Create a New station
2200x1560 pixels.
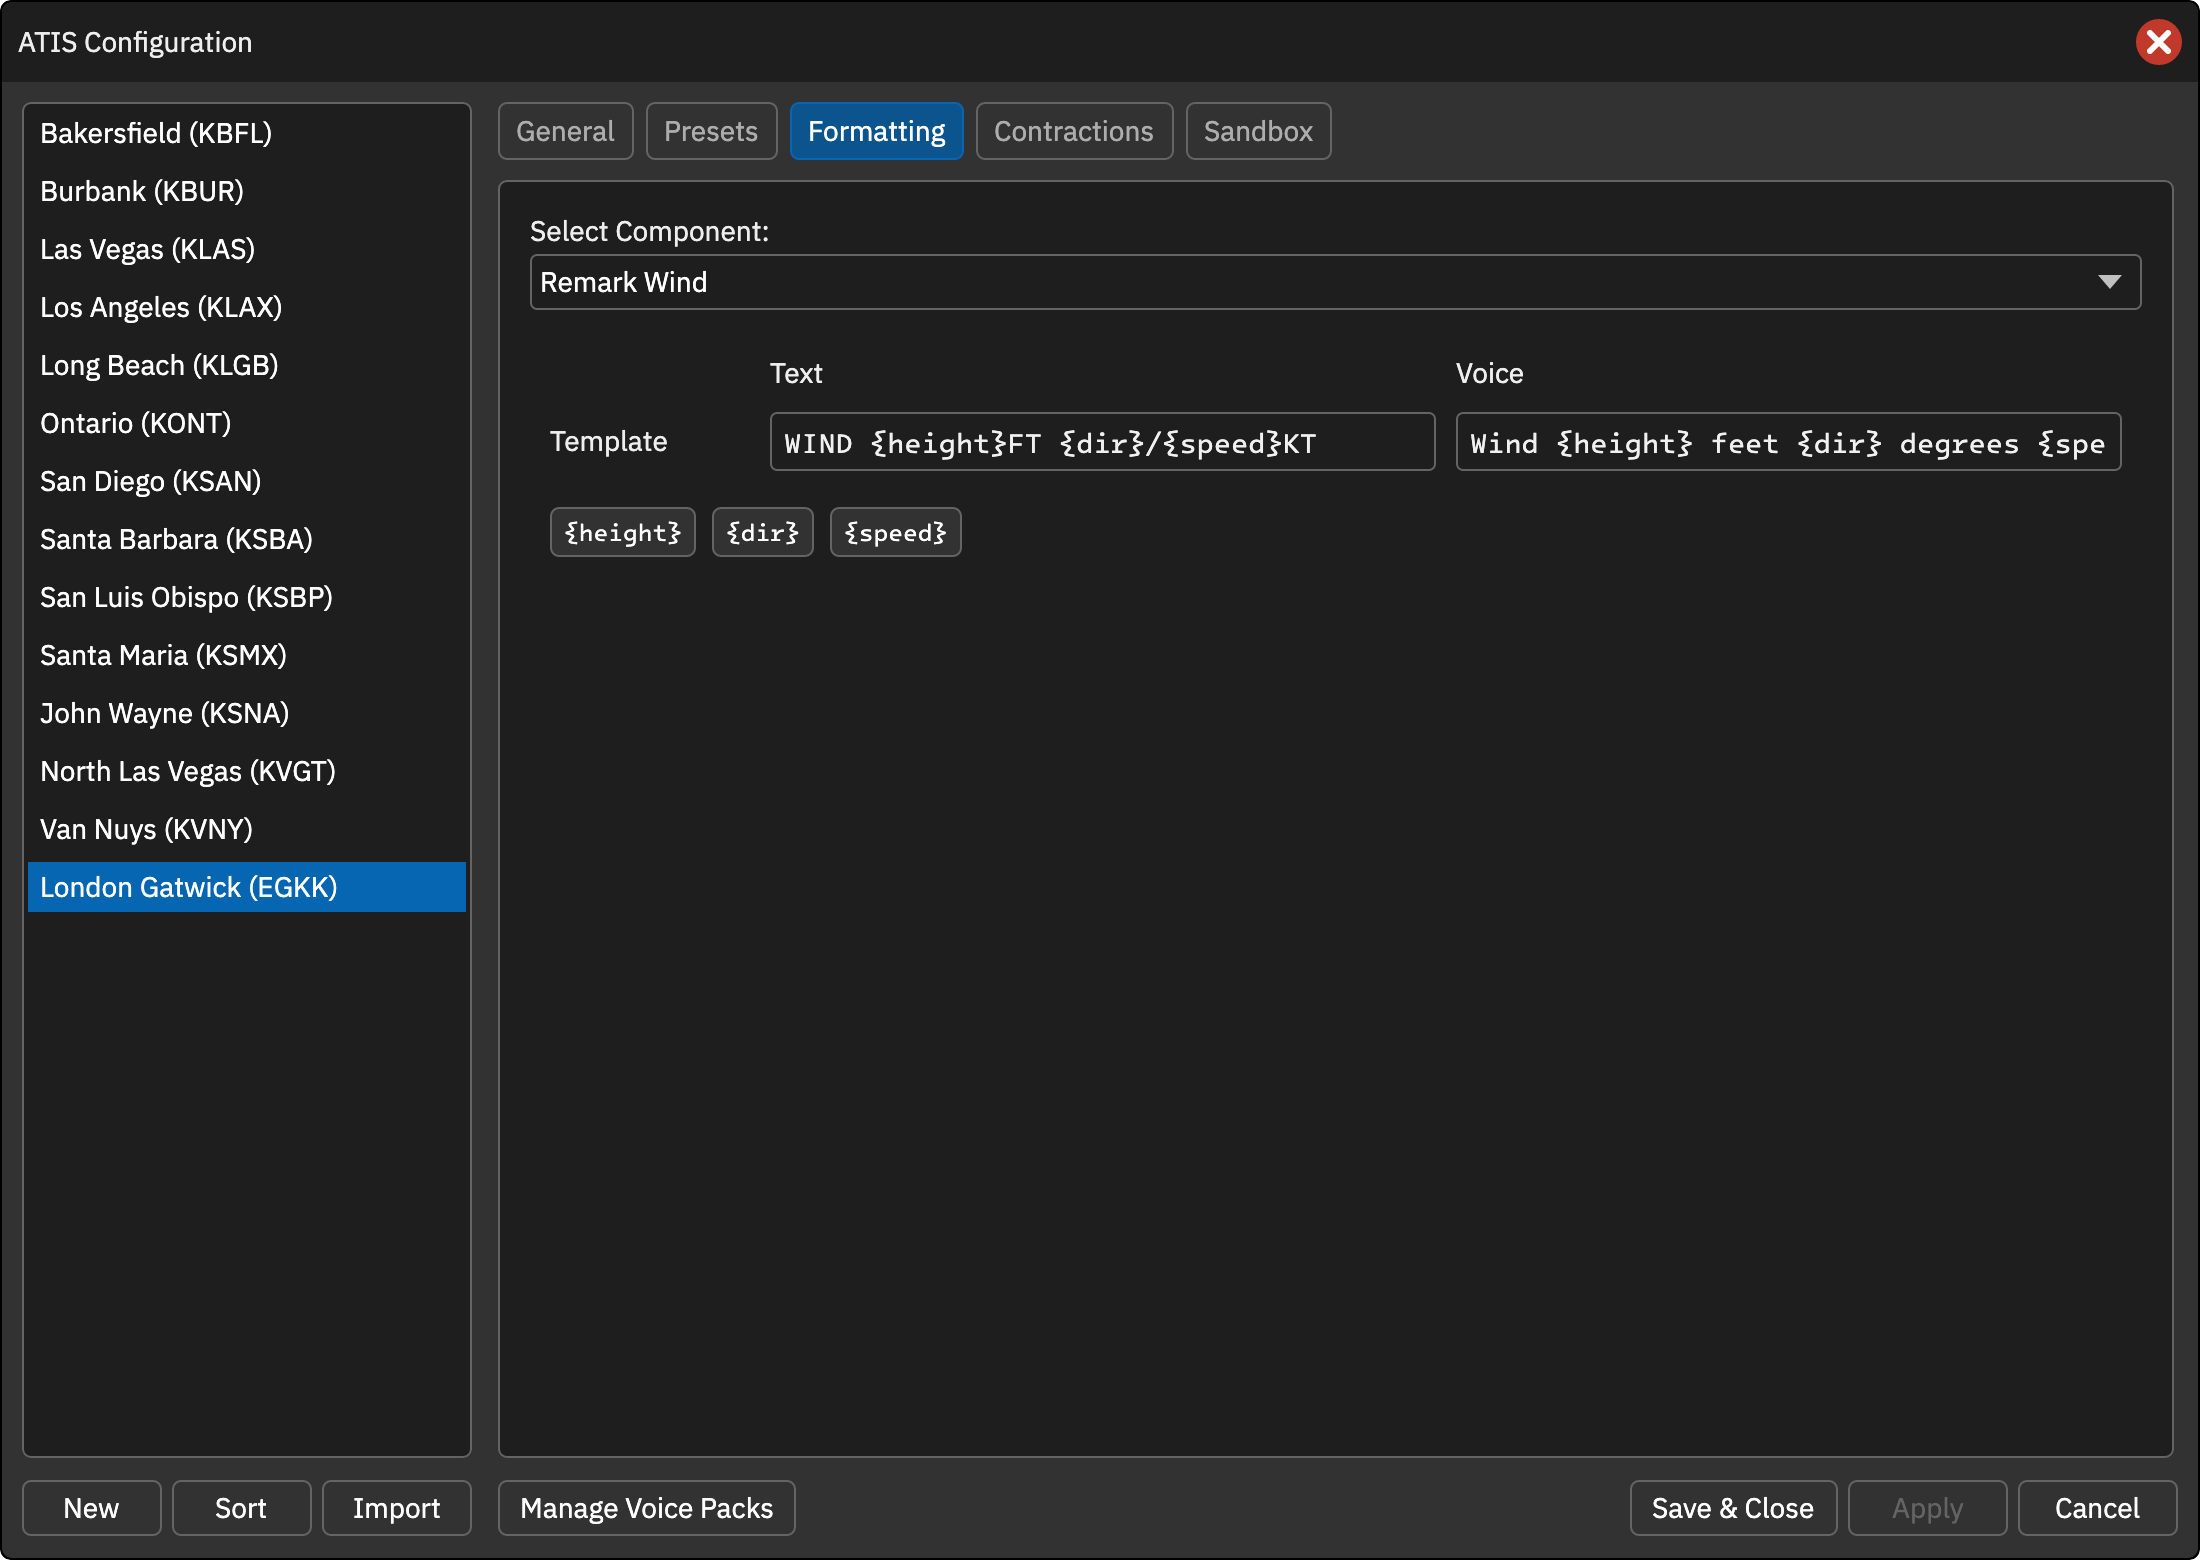pos(91,1508)
